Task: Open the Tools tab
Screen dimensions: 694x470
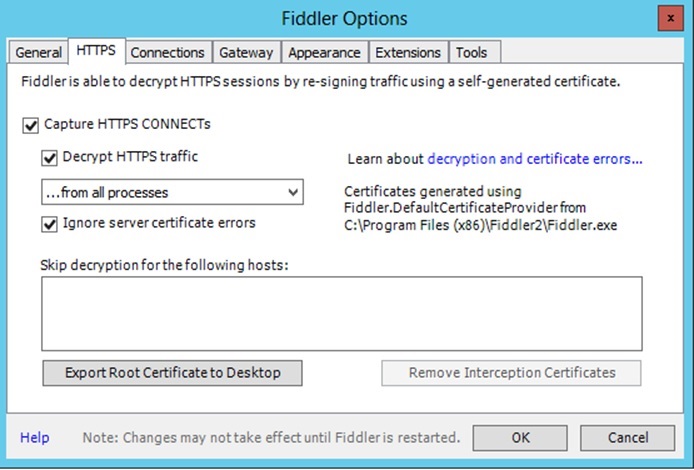Action: 474,53
